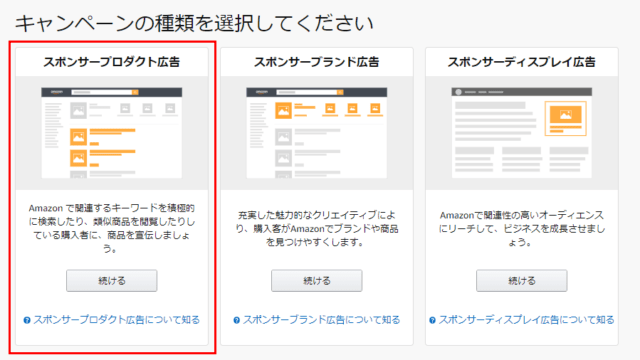Click the スポンサープロダクト広告 card title
640x360 pixels.
click(x=111, y=62)
